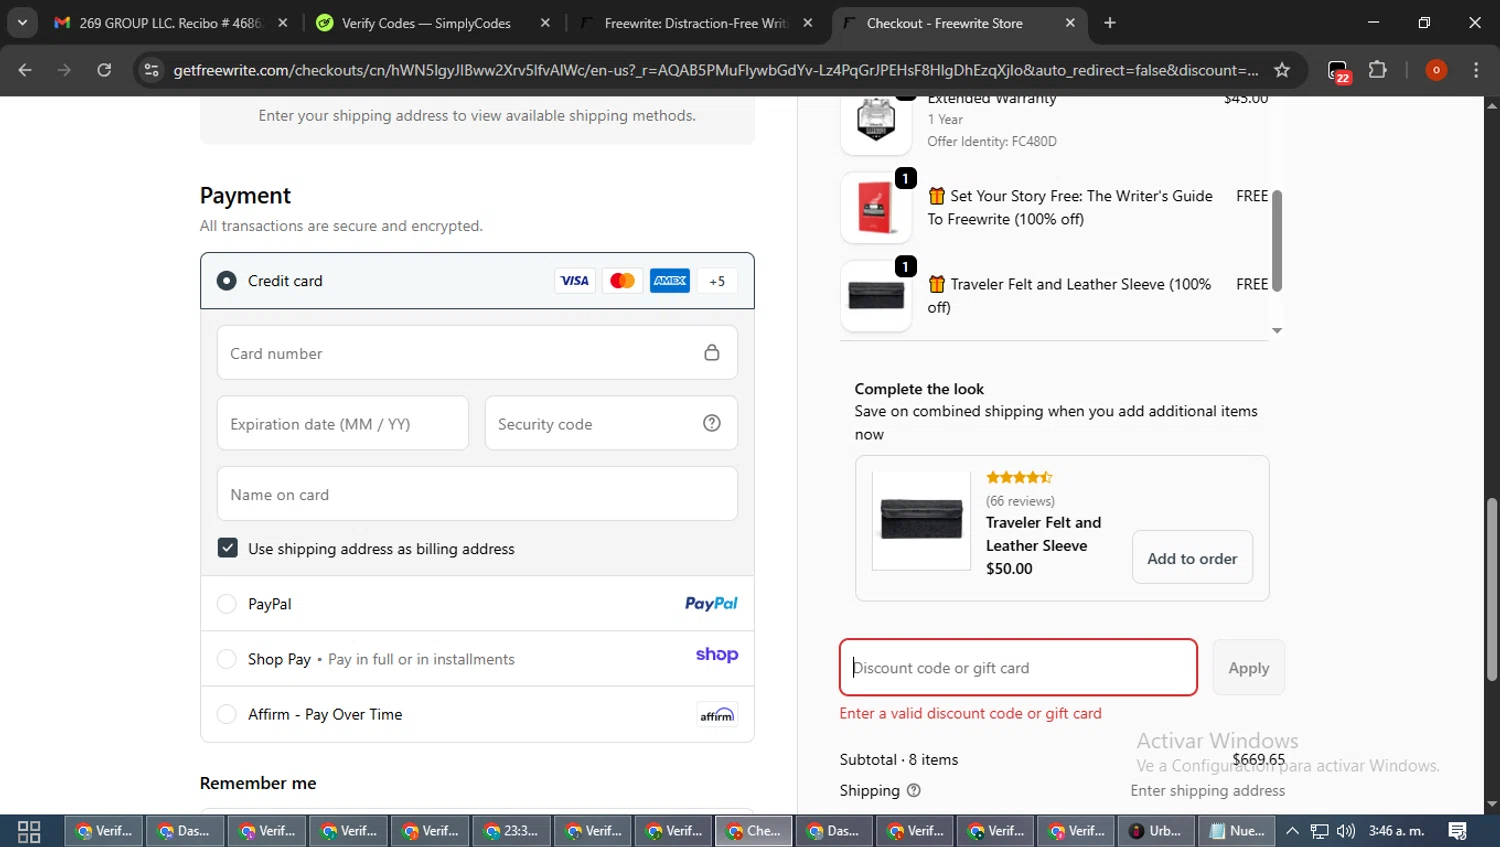
Task: View site information icon in address bar
Action: [x=151, y=70]
